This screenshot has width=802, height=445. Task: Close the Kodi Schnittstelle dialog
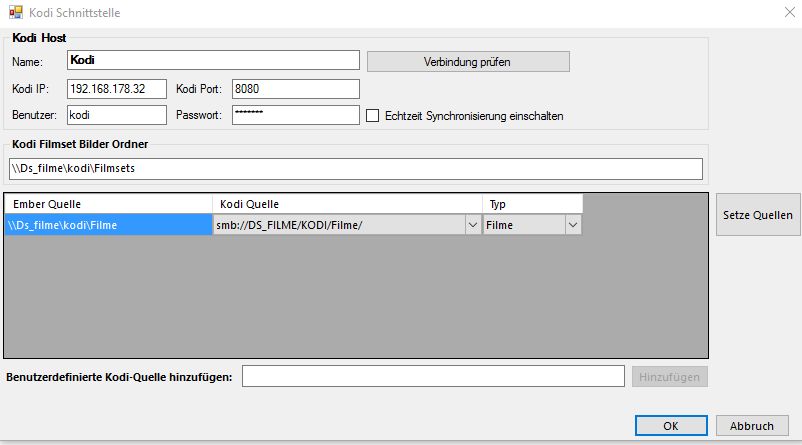point(790,12)
